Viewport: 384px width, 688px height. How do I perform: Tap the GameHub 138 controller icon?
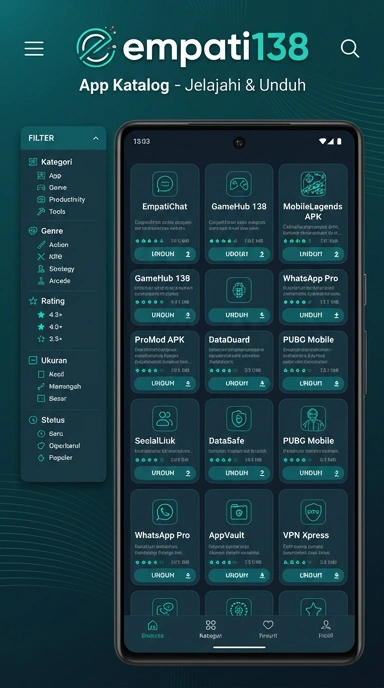[239, 184]
